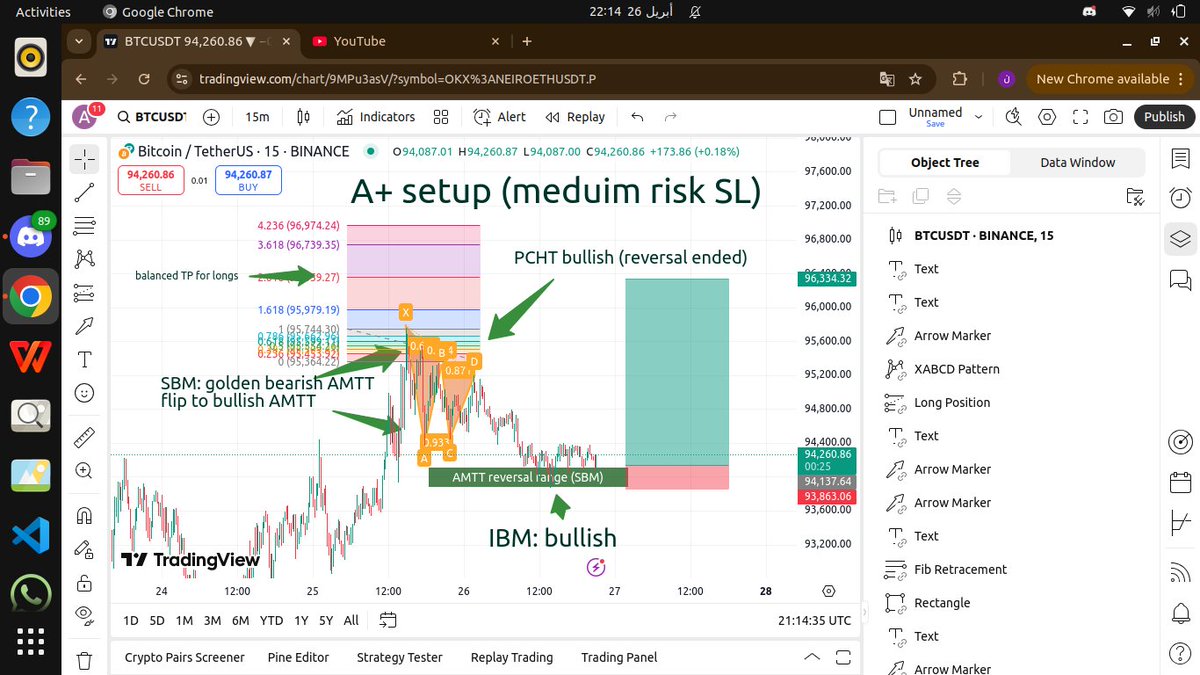This screenshot has width=1200, height=675.
Task: Open the economic Calendar panel
Action: tap(1180, 481)
